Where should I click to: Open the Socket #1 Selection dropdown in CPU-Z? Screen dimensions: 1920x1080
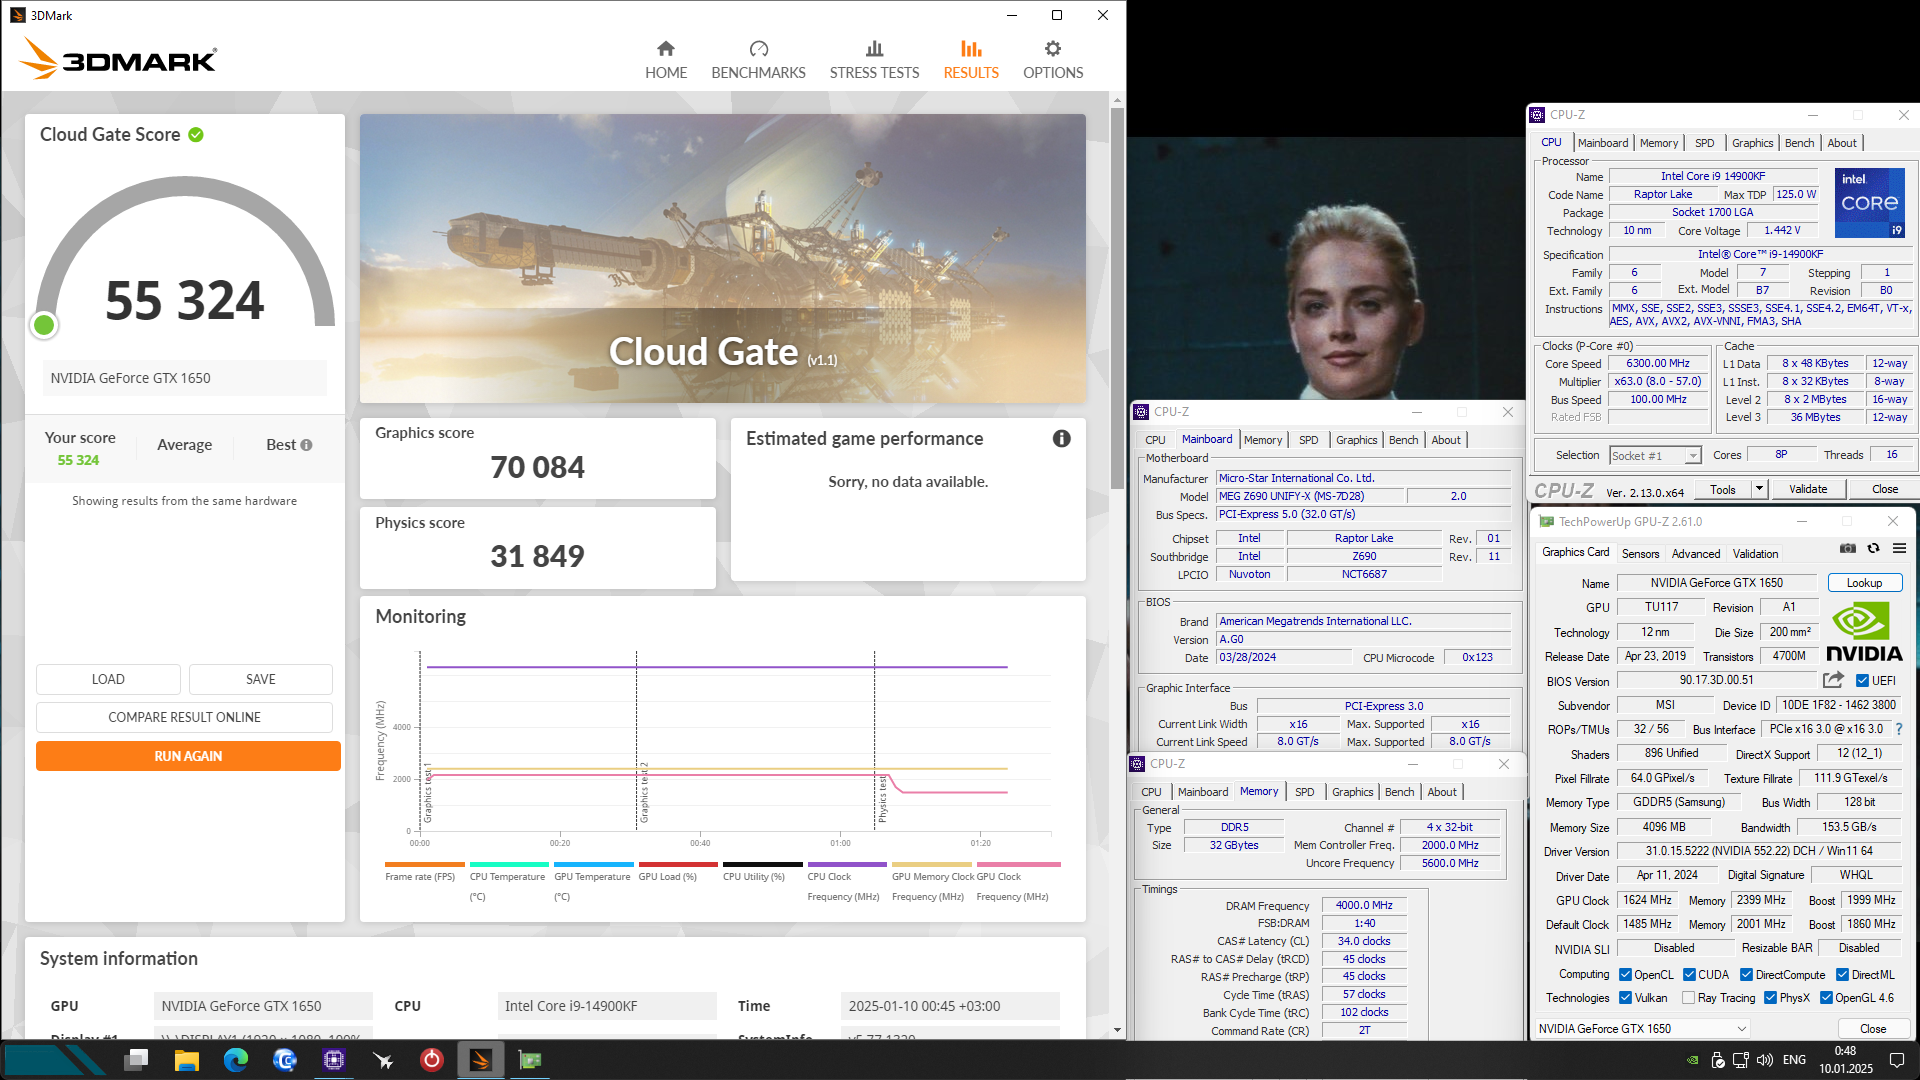tap(1655, 456)
